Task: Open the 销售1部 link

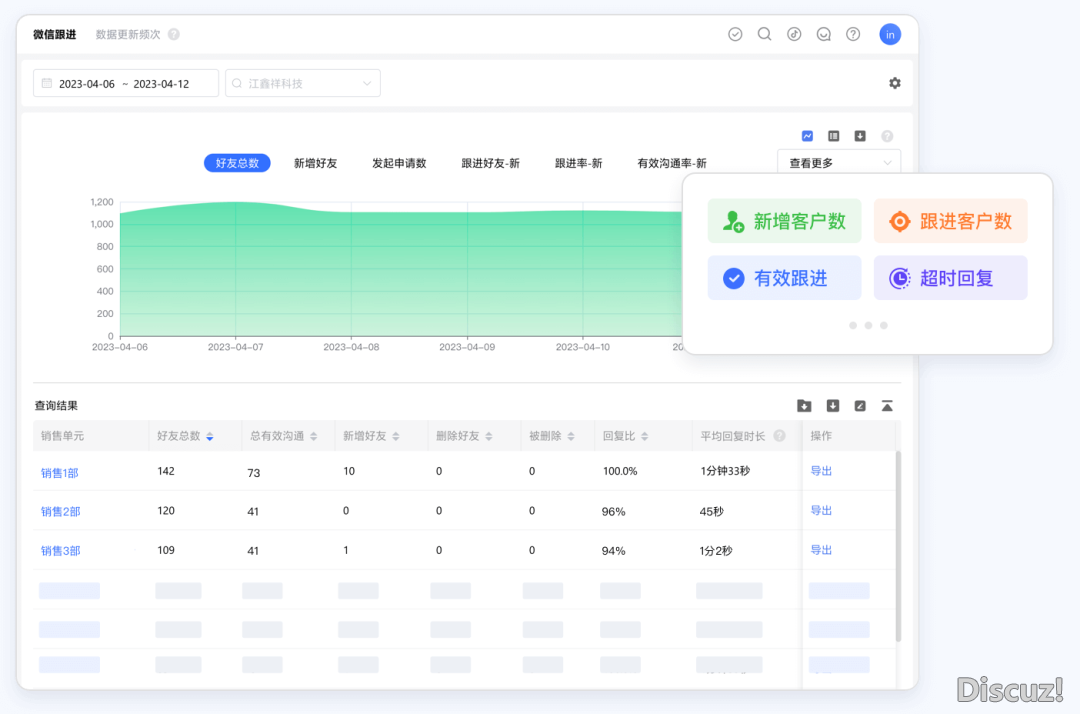Action: click(60, 473)
